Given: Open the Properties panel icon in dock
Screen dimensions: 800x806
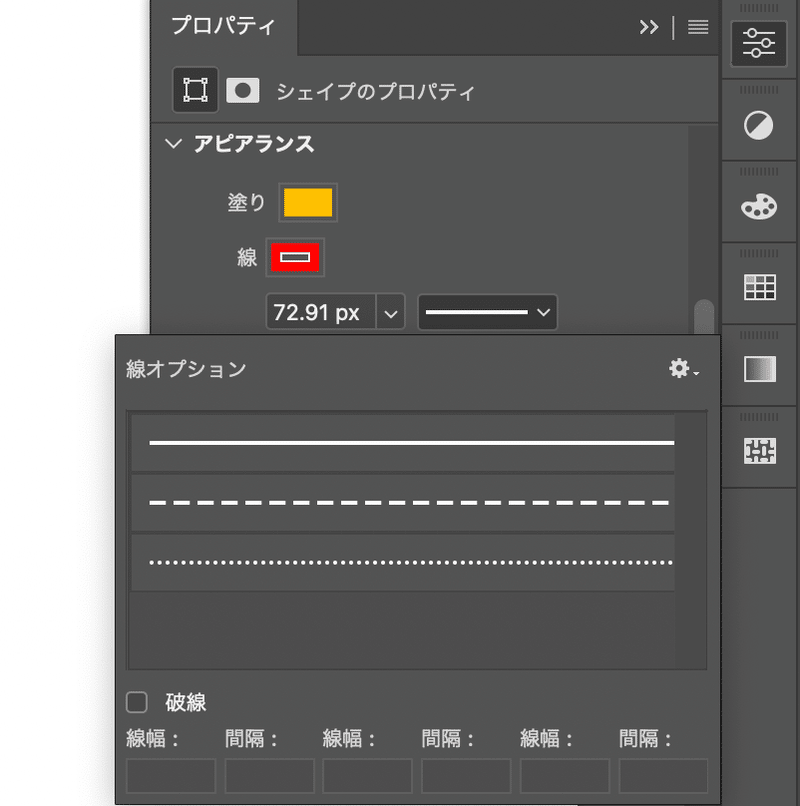Looking at the screenshot, I should click(x=759, y=44).
